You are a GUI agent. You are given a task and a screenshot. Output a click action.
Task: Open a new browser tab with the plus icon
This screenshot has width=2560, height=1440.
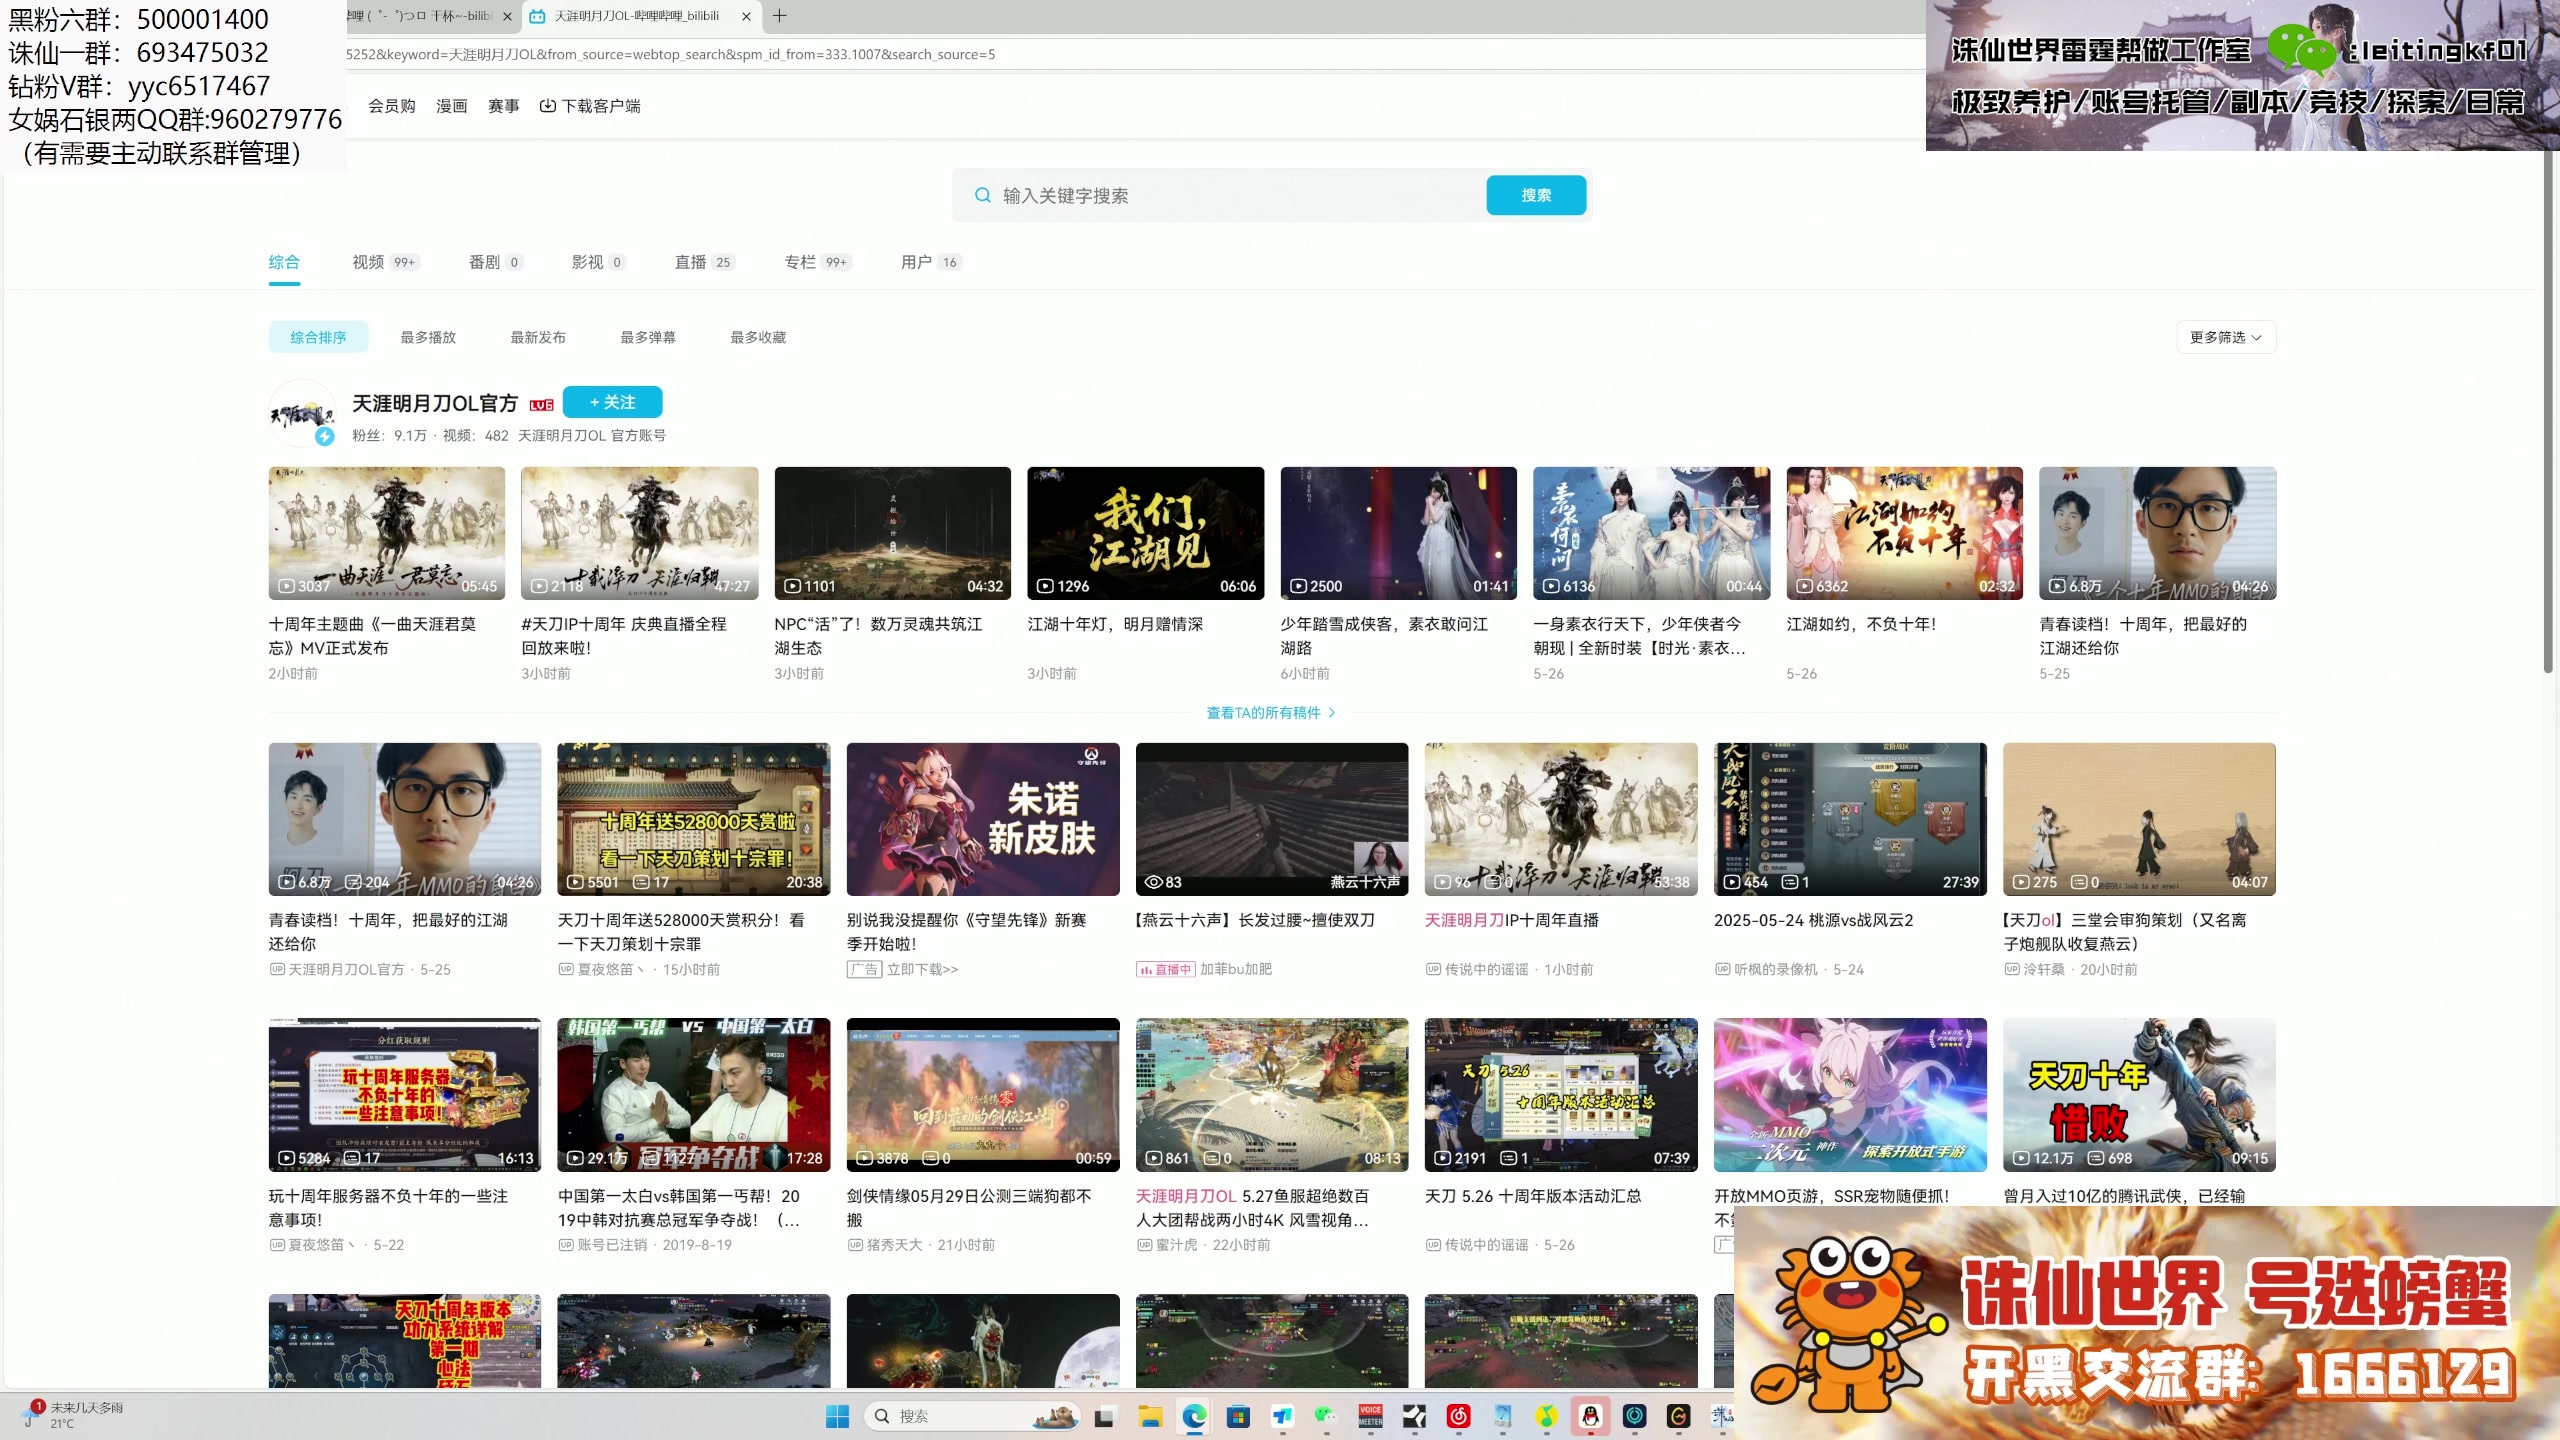[x=780, y=16]
